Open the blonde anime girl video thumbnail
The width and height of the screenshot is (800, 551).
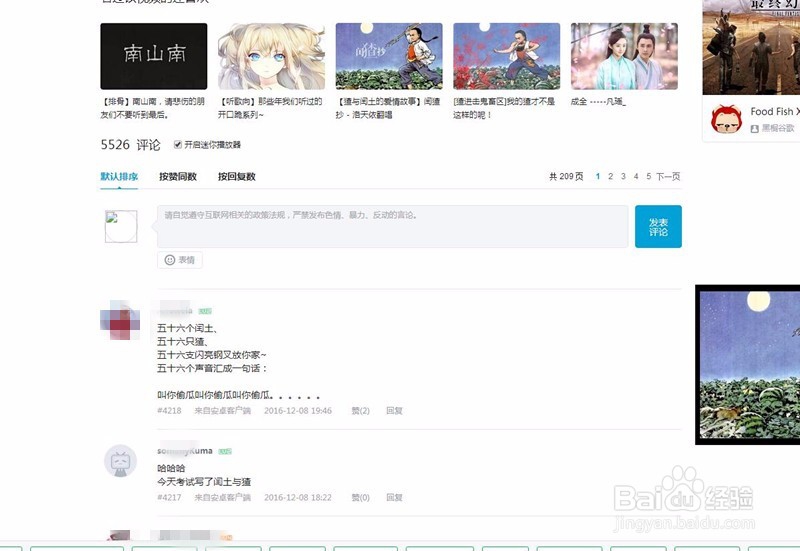pyautogui.click(x=271, y=56)
